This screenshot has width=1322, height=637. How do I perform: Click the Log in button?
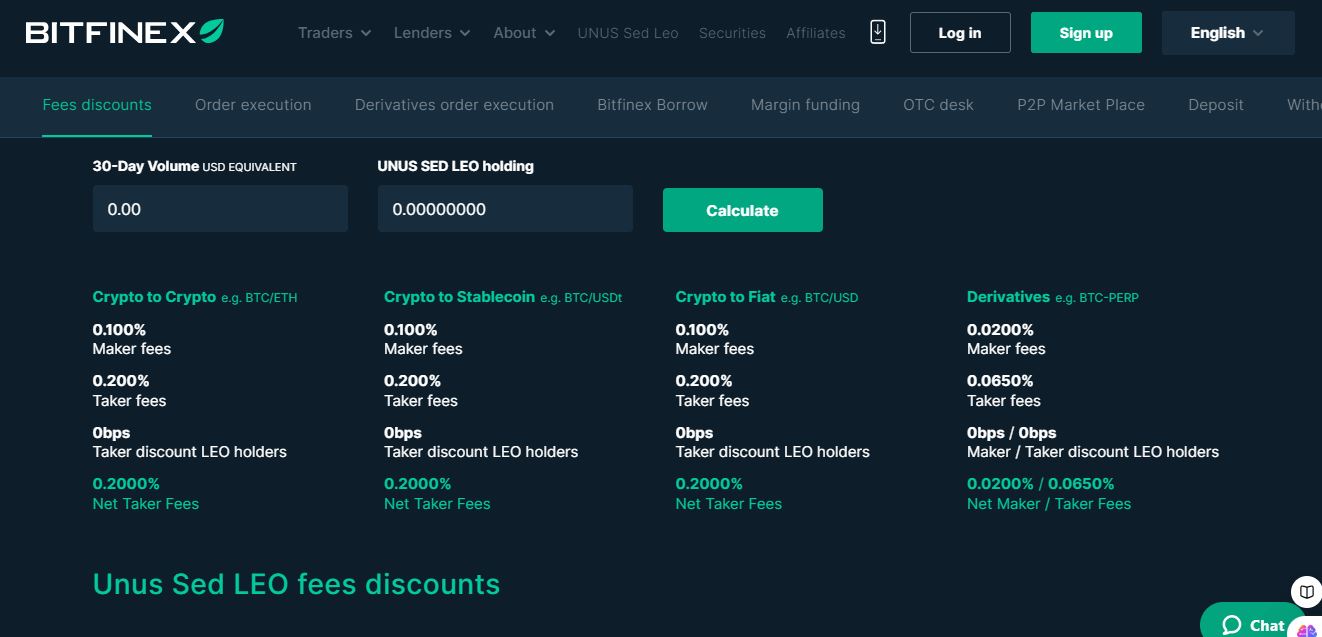point(960,33)
